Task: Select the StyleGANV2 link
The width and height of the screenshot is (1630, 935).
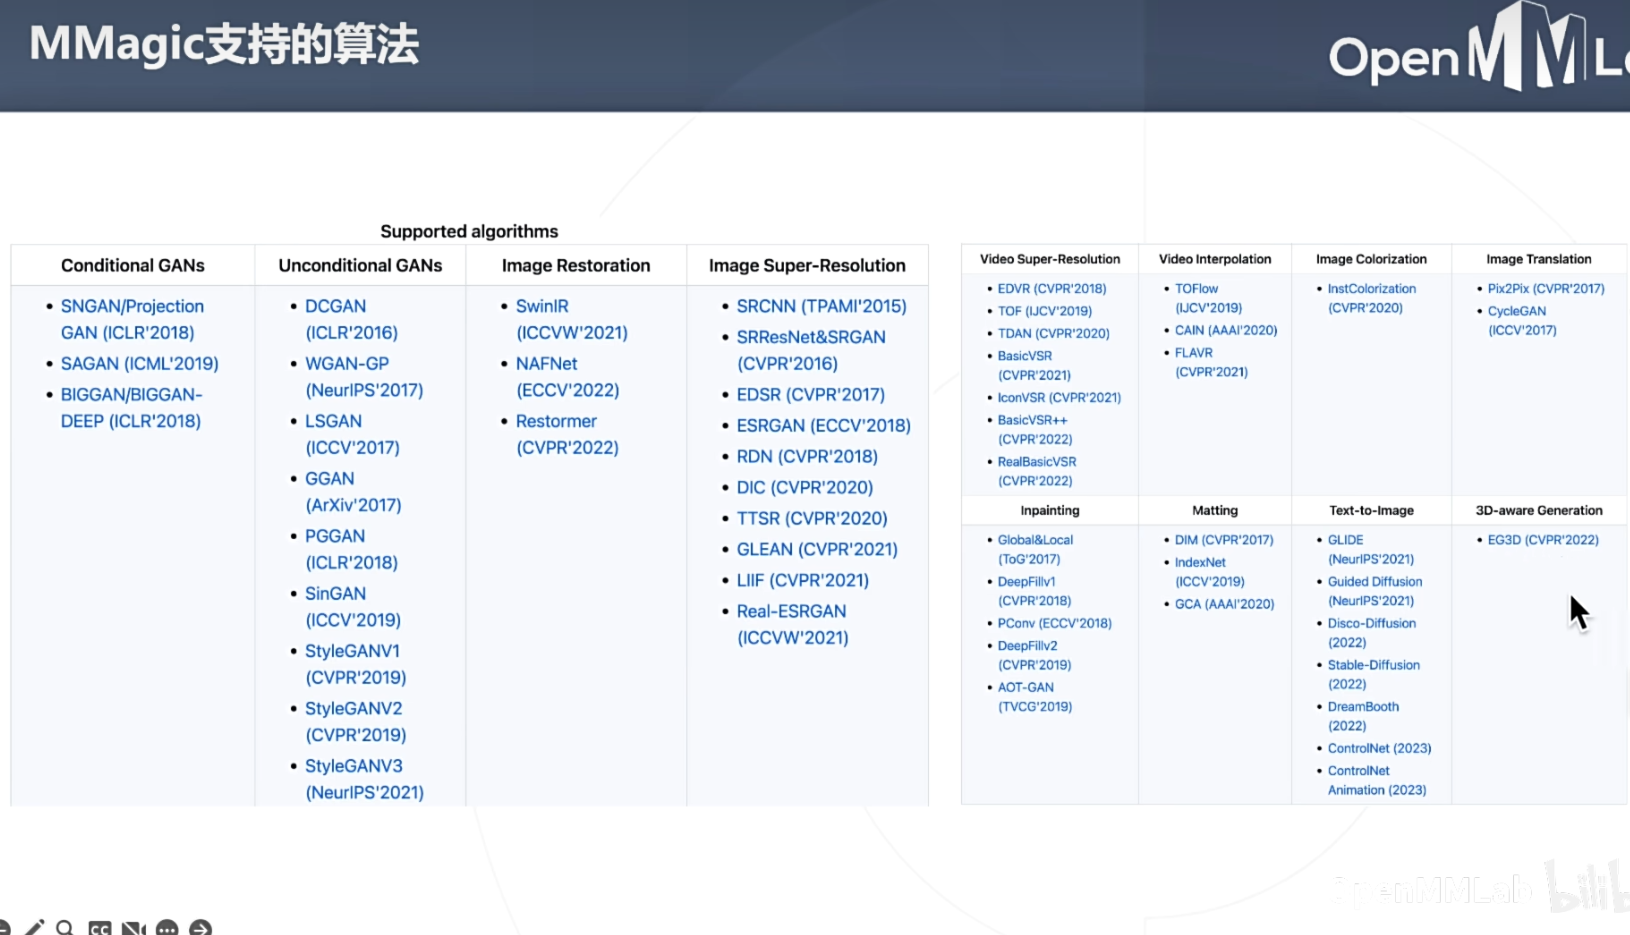Action: [355, 721]
